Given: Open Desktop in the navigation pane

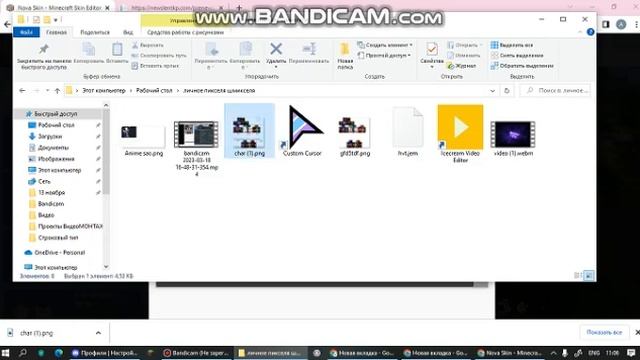Looking at the screenshot, I should tap(56, 125).
